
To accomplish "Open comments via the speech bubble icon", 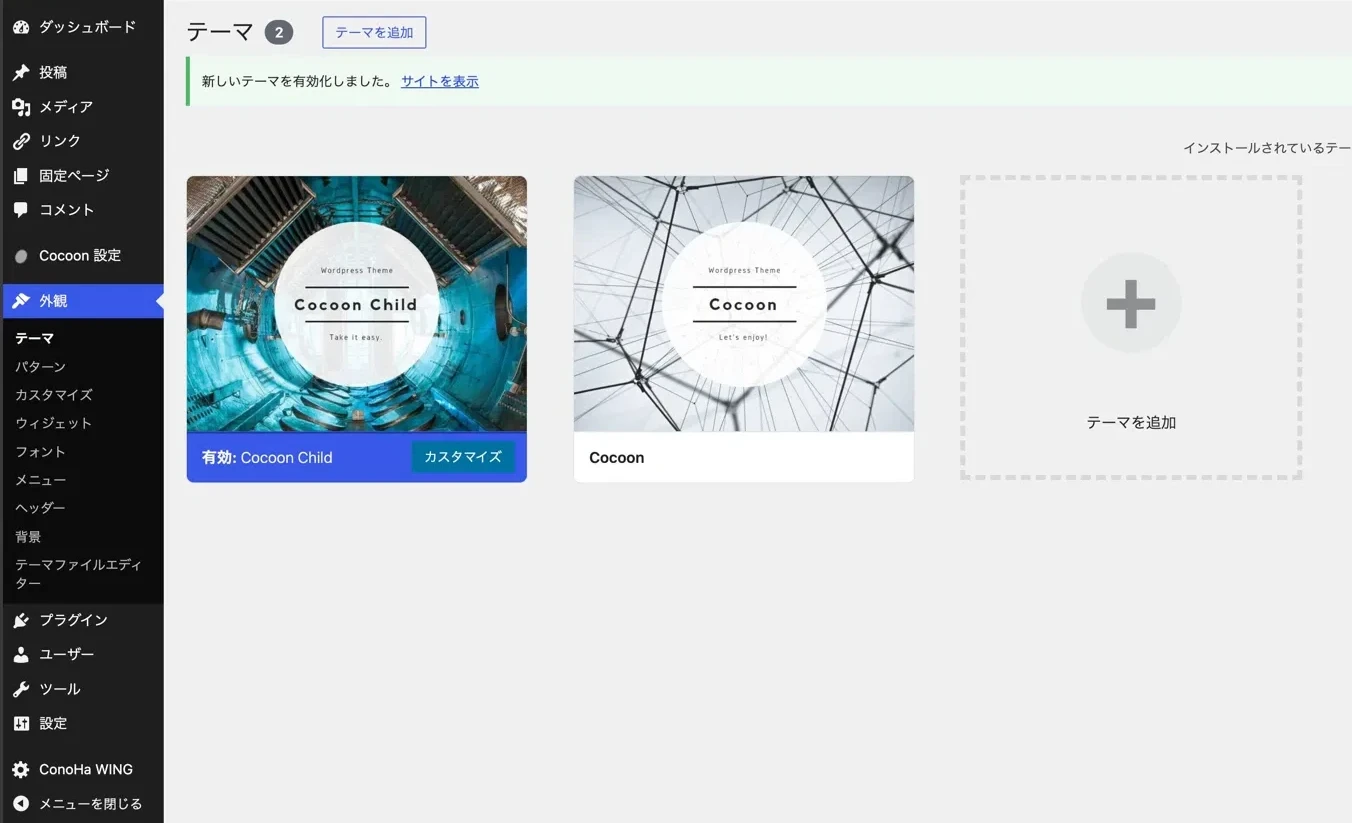I will (x=21, y=210).
